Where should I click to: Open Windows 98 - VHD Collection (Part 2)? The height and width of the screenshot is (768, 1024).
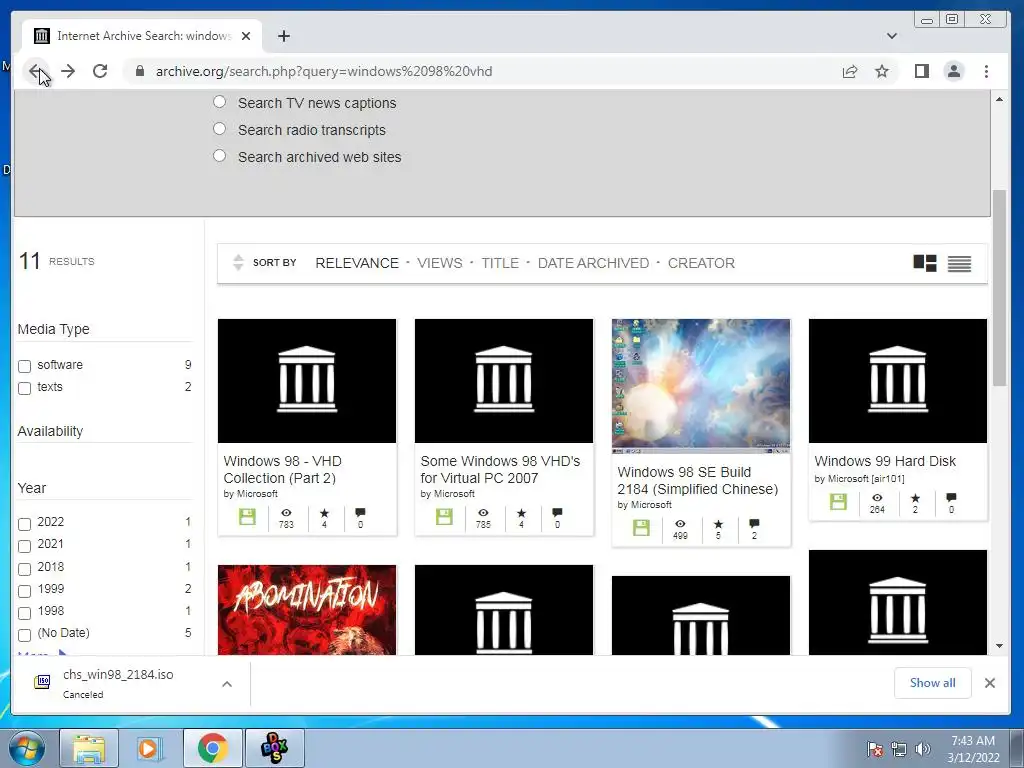point(283,470)
